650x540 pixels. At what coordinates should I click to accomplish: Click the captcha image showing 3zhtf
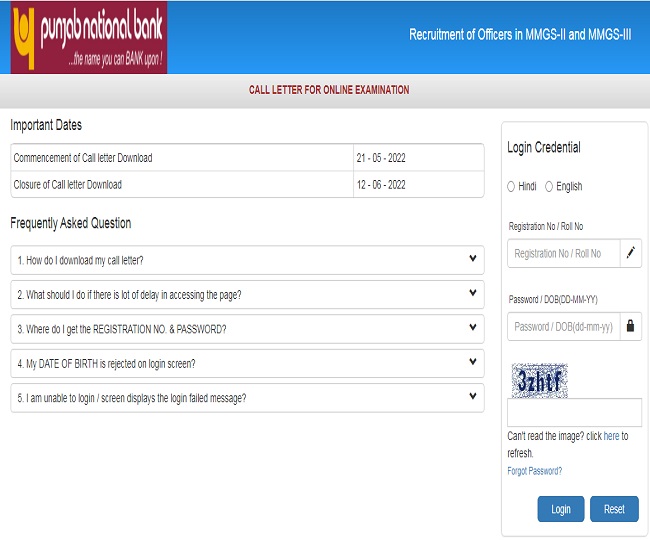pyautogui.click(x=539, y=380)
